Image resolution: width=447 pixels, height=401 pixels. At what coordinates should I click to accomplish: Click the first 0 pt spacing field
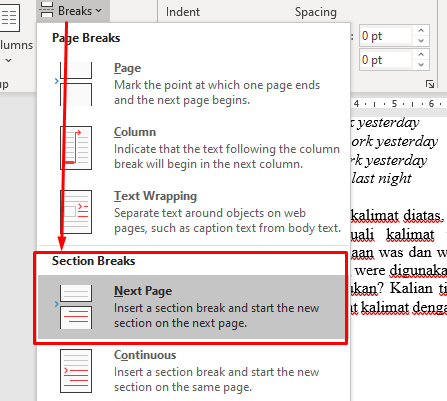point(386,36)
